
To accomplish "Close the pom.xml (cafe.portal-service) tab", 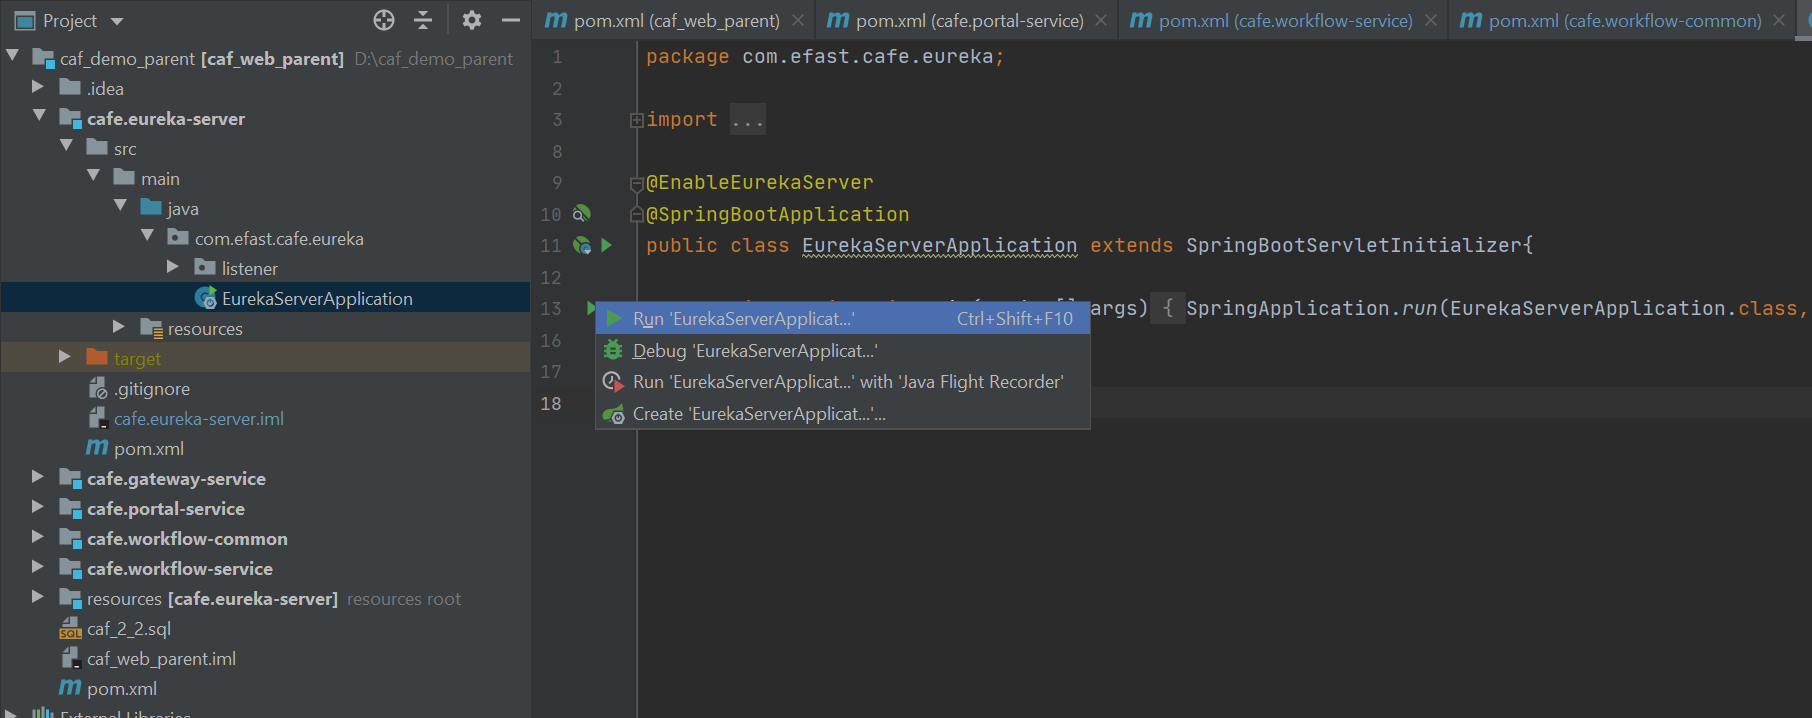I will click(x=1101, y=20).
